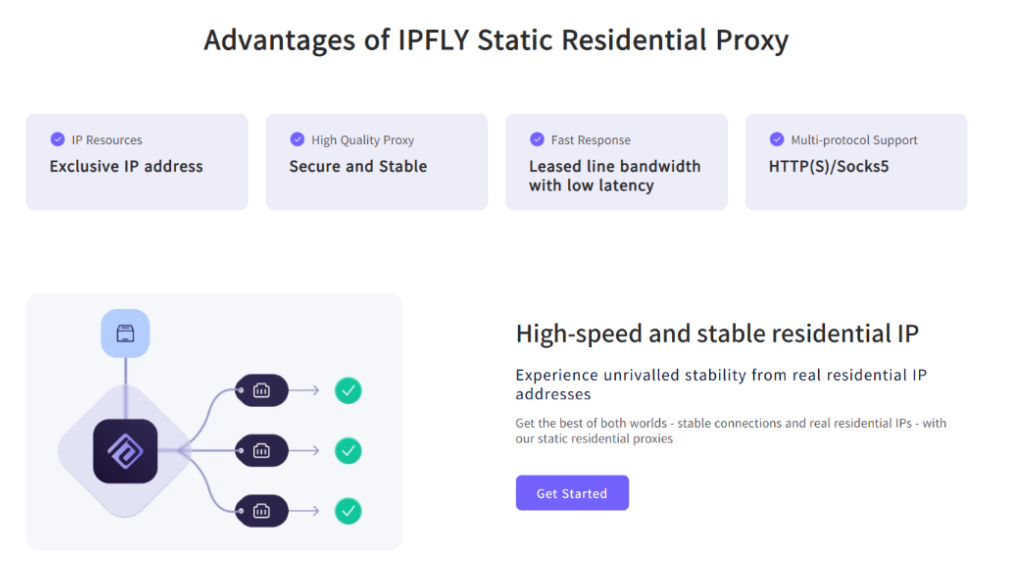
Task: Click the middle dark proxy node icon
Action: [261, 451]
